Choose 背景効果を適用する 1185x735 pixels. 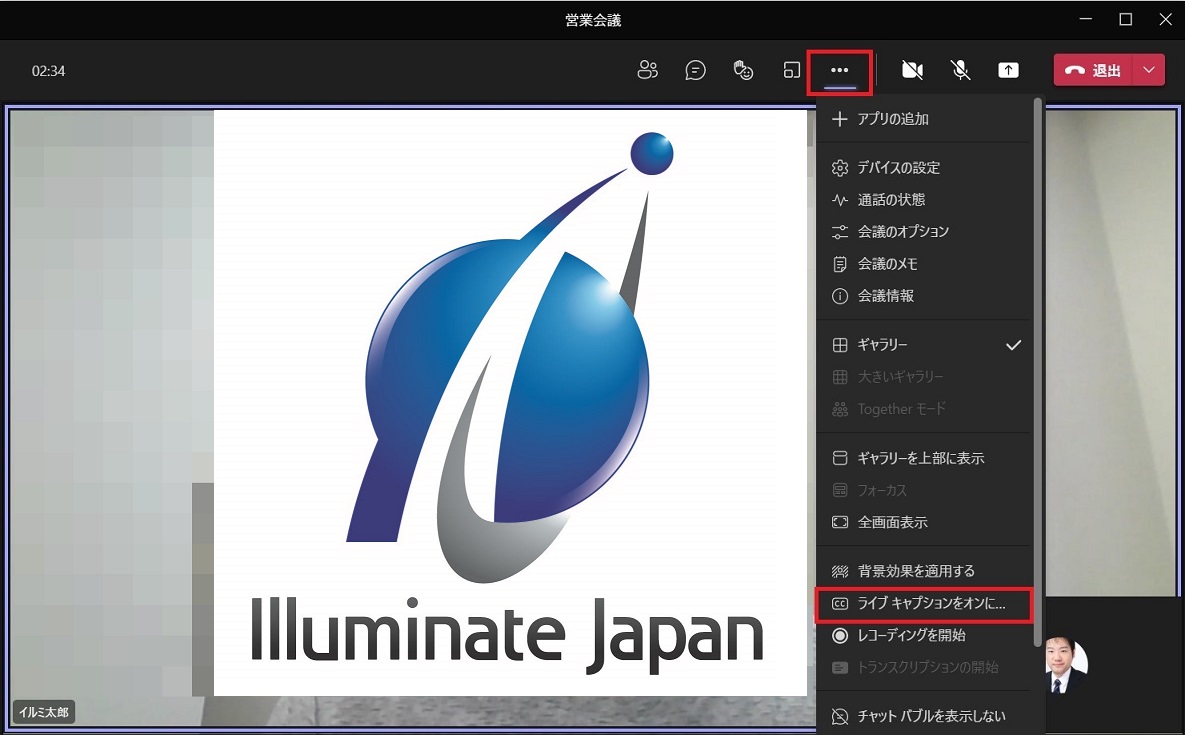click(923, 571)
